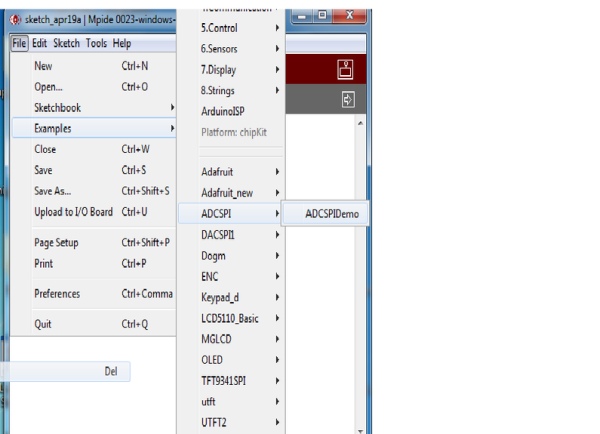The height and width of the screenshot is (434, 600).
Task: Expand the Examples submenu
Action: pyautogui.click(x=94, y=128)
